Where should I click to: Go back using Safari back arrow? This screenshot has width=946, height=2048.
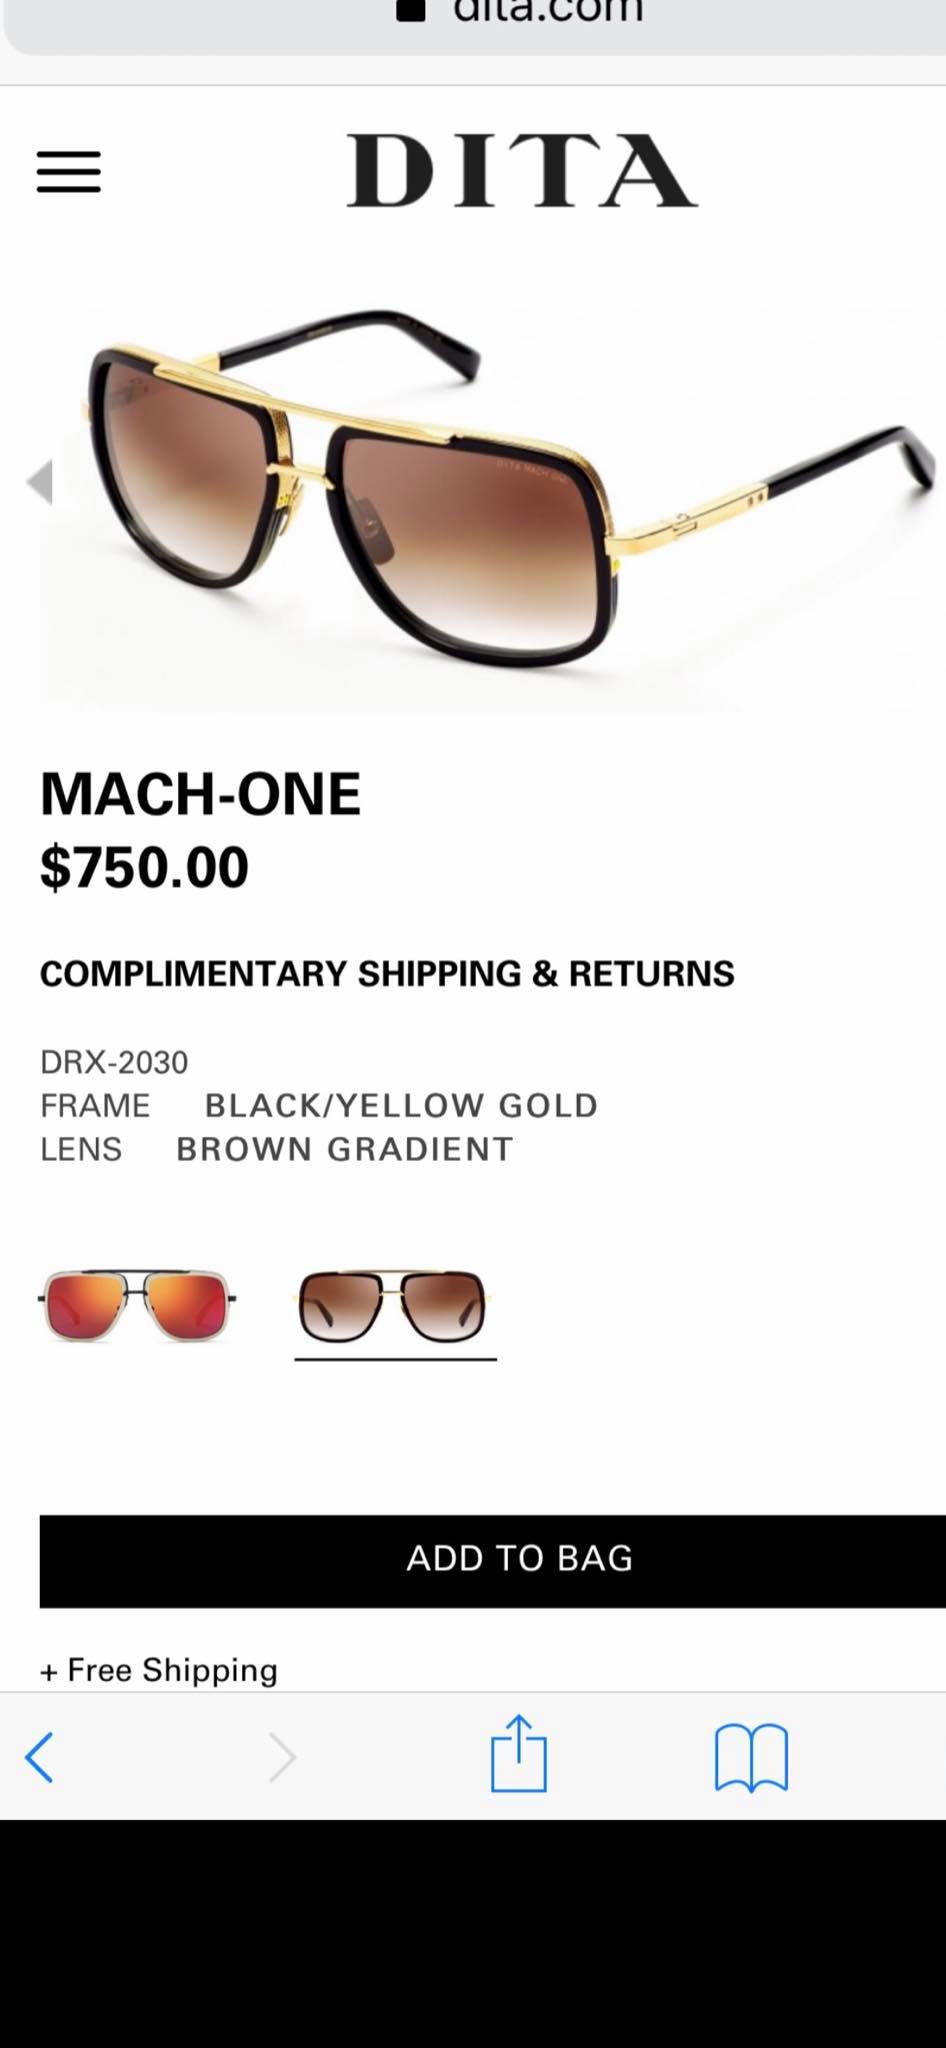point(39,1758)
